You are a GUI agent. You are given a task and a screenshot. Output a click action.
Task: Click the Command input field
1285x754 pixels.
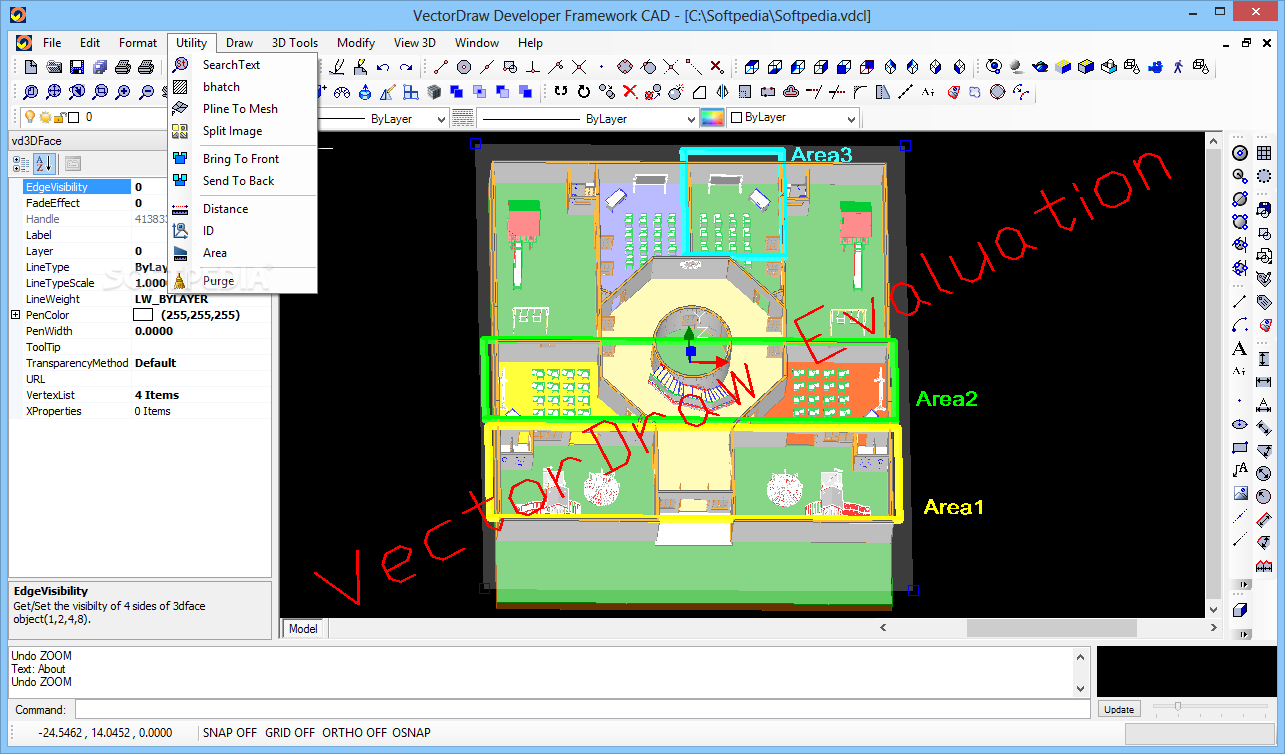click(582, 709)
